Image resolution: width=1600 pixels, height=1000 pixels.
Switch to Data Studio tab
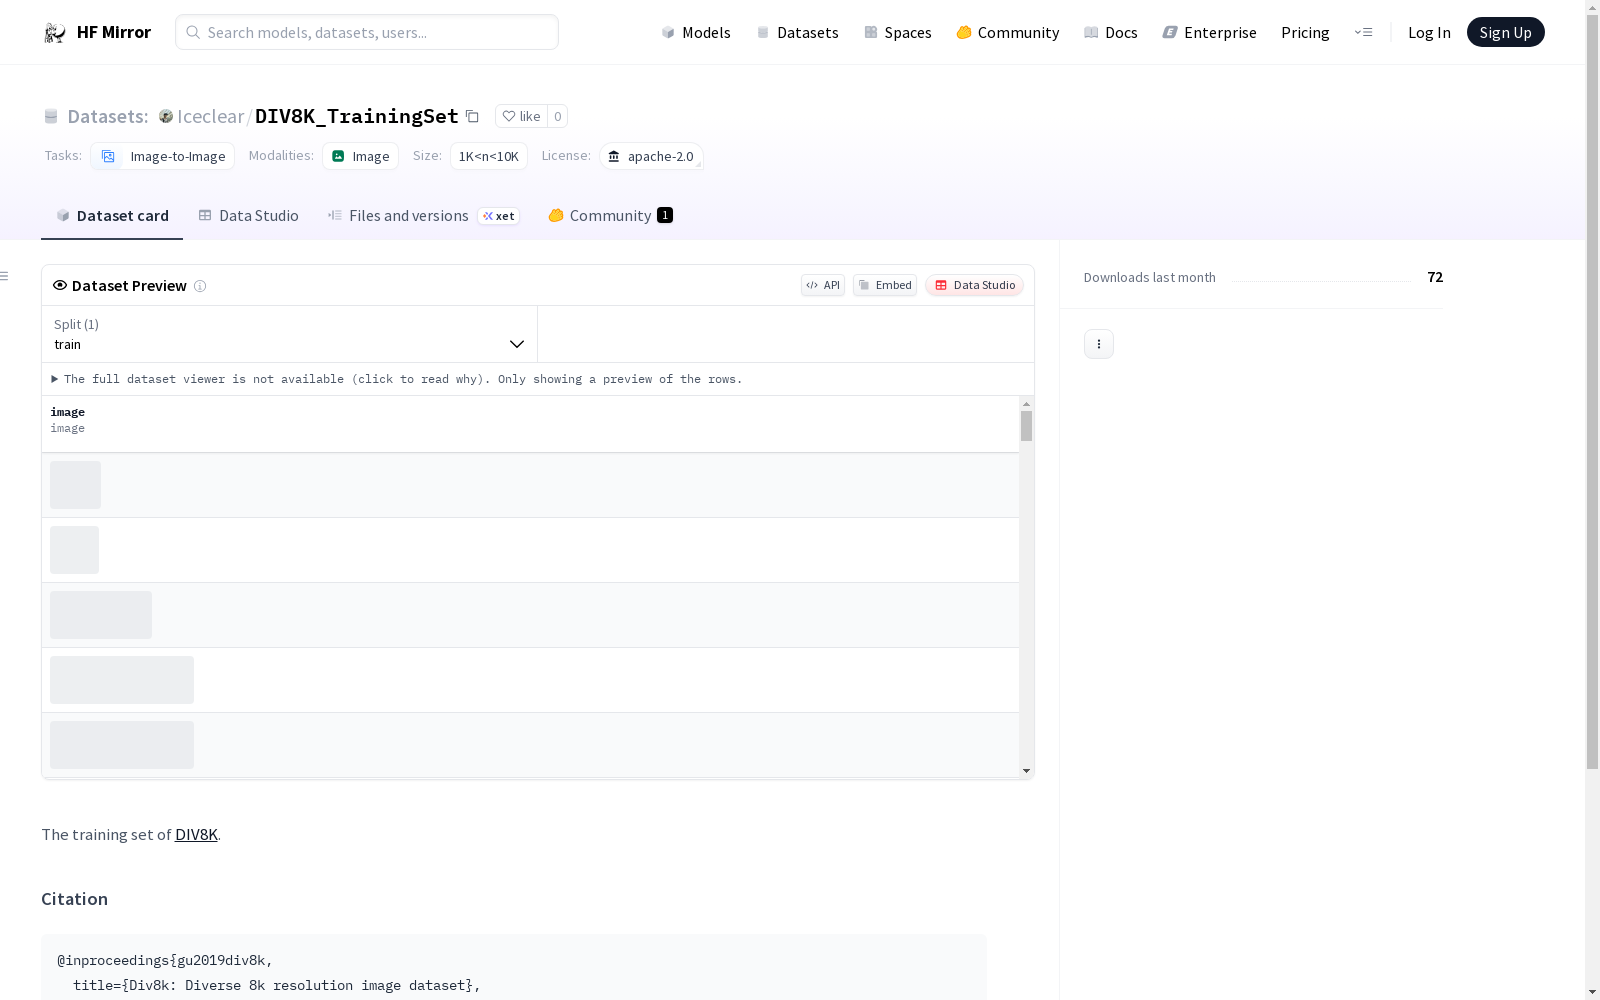tap(248, 216)
